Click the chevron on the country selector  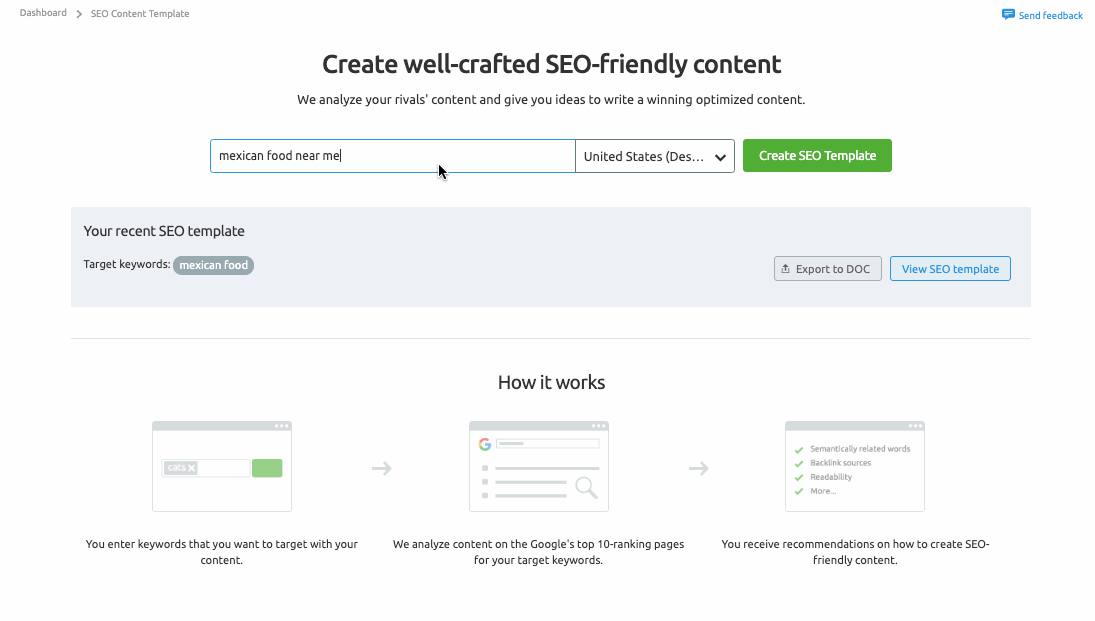tap(721, 156)
